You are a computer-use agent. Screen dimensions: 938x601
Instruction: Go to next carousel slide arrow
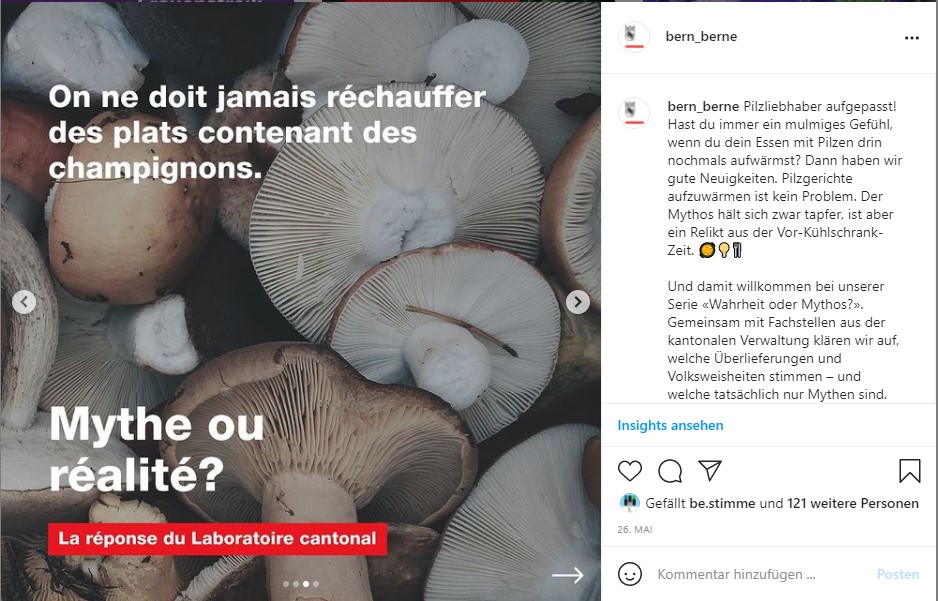point(577,302)
